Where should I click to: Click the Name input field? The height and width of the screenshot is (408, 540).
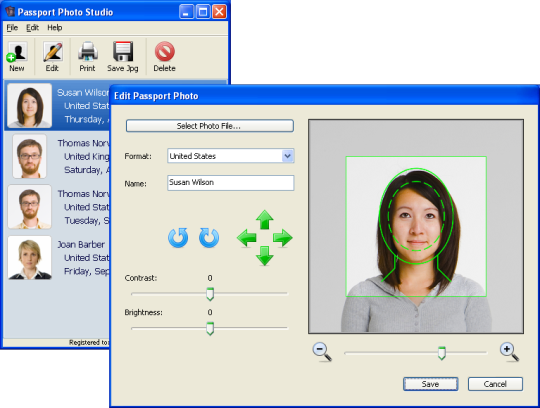(231, 183)
